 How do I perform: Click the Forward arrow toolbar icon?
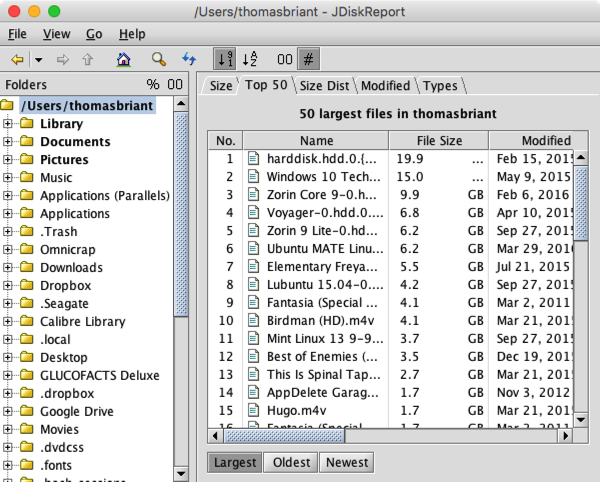[62, 60]
